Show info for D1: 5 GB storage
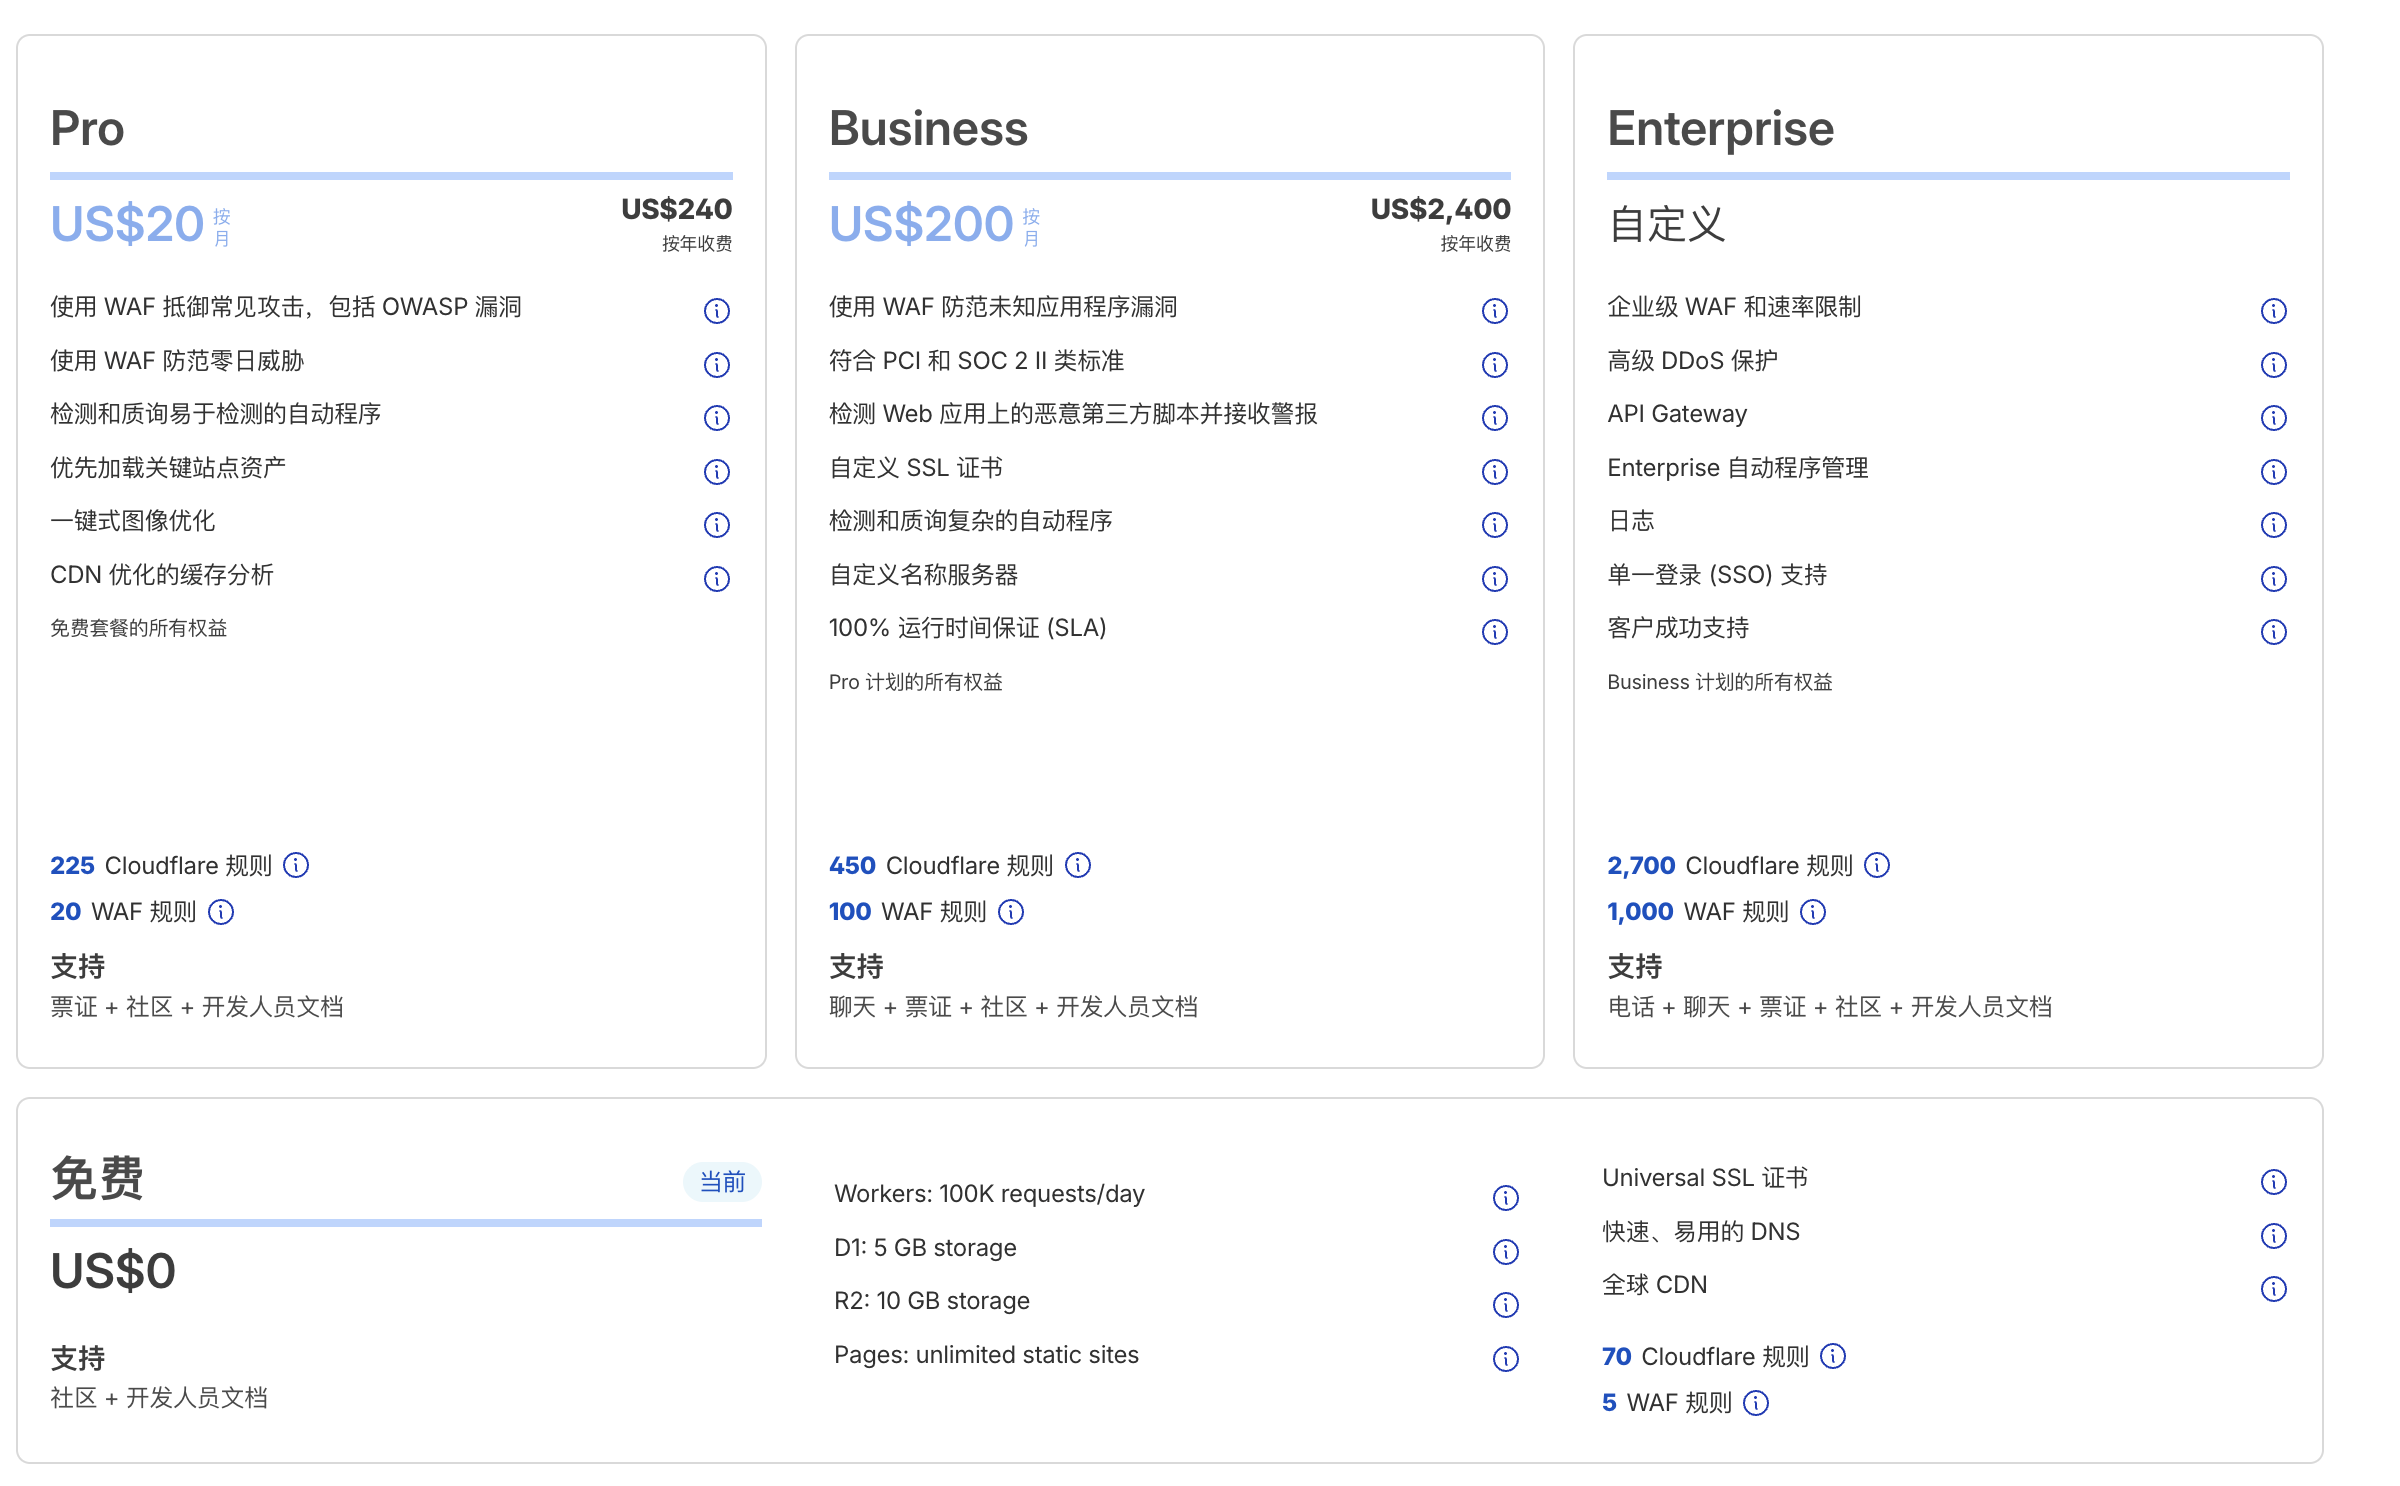The image size is (2400, 1486). [1506, 1252]
